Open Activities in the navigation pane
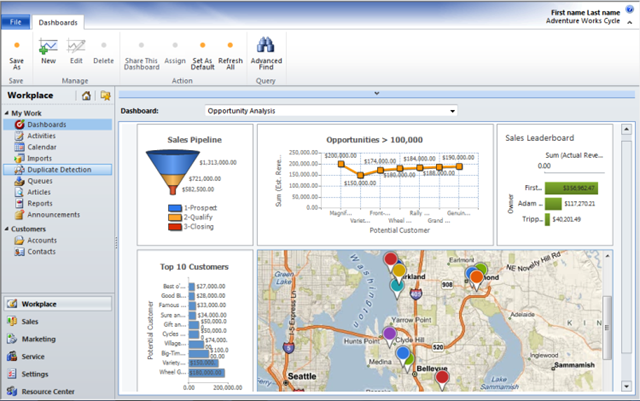The width and height of the screenshot is (640, 401). pos(41,136)
